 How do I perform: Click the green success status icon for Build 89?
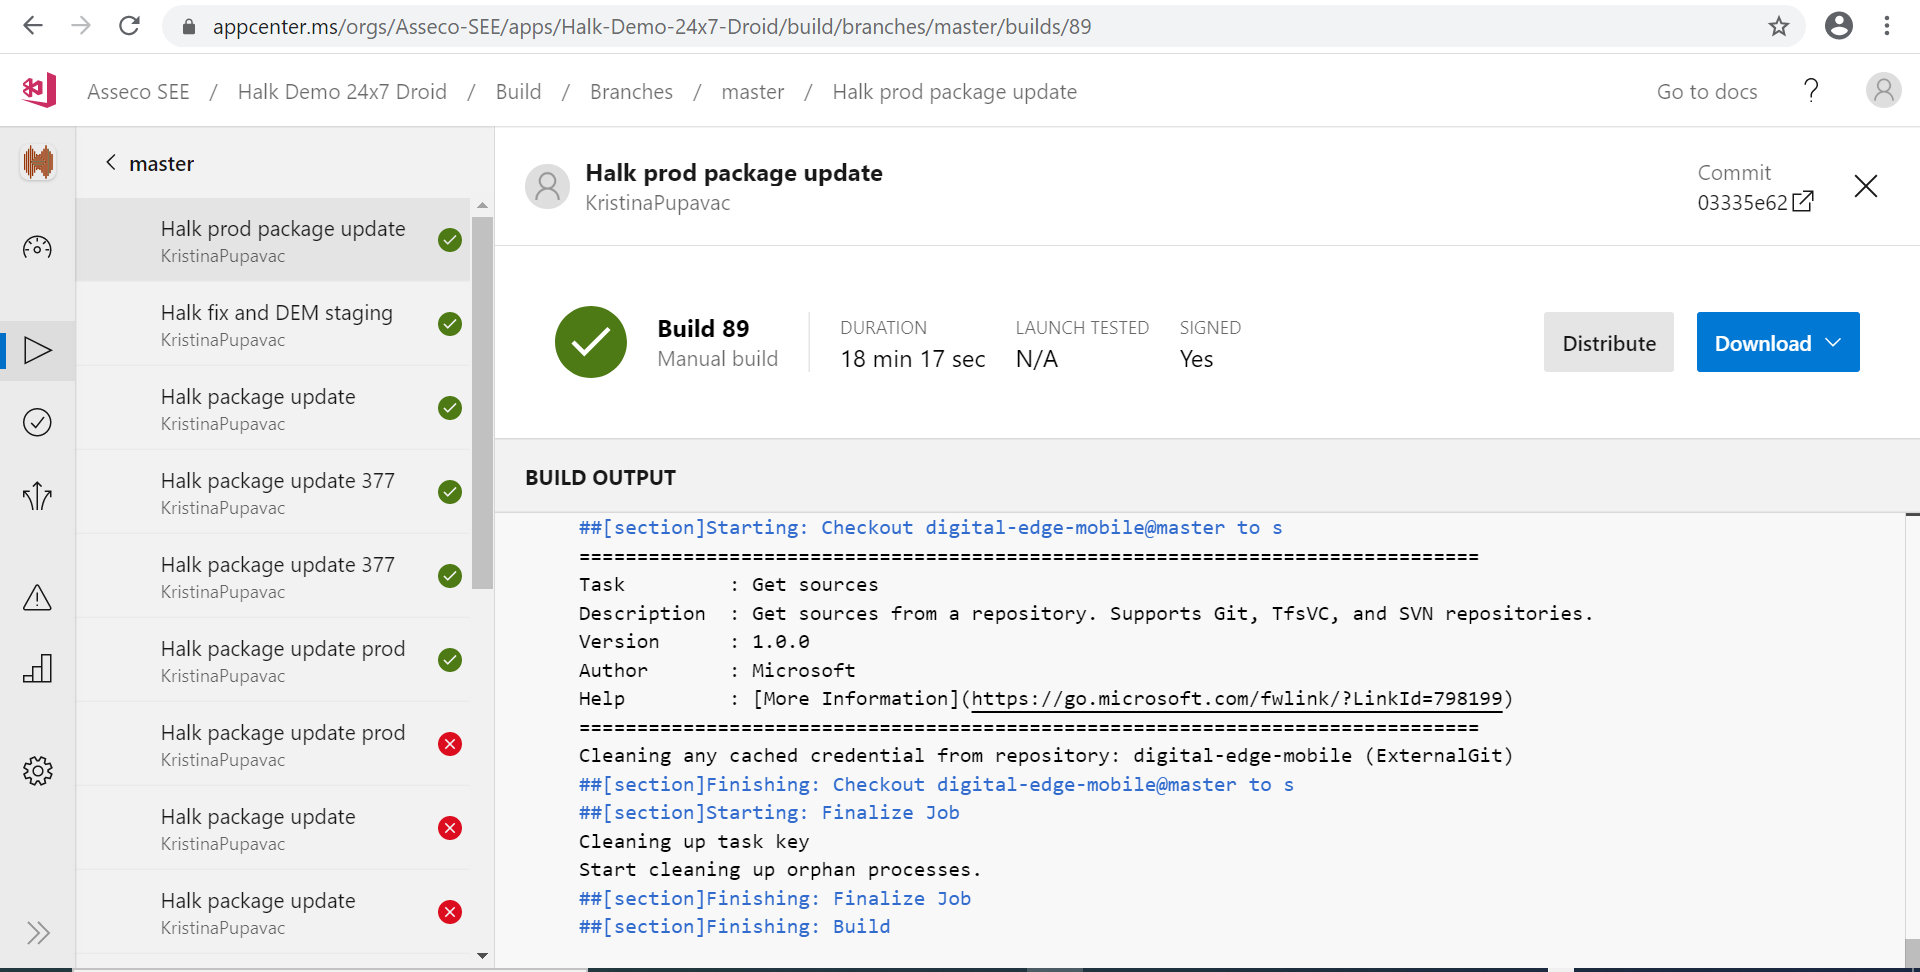(591, 342)
